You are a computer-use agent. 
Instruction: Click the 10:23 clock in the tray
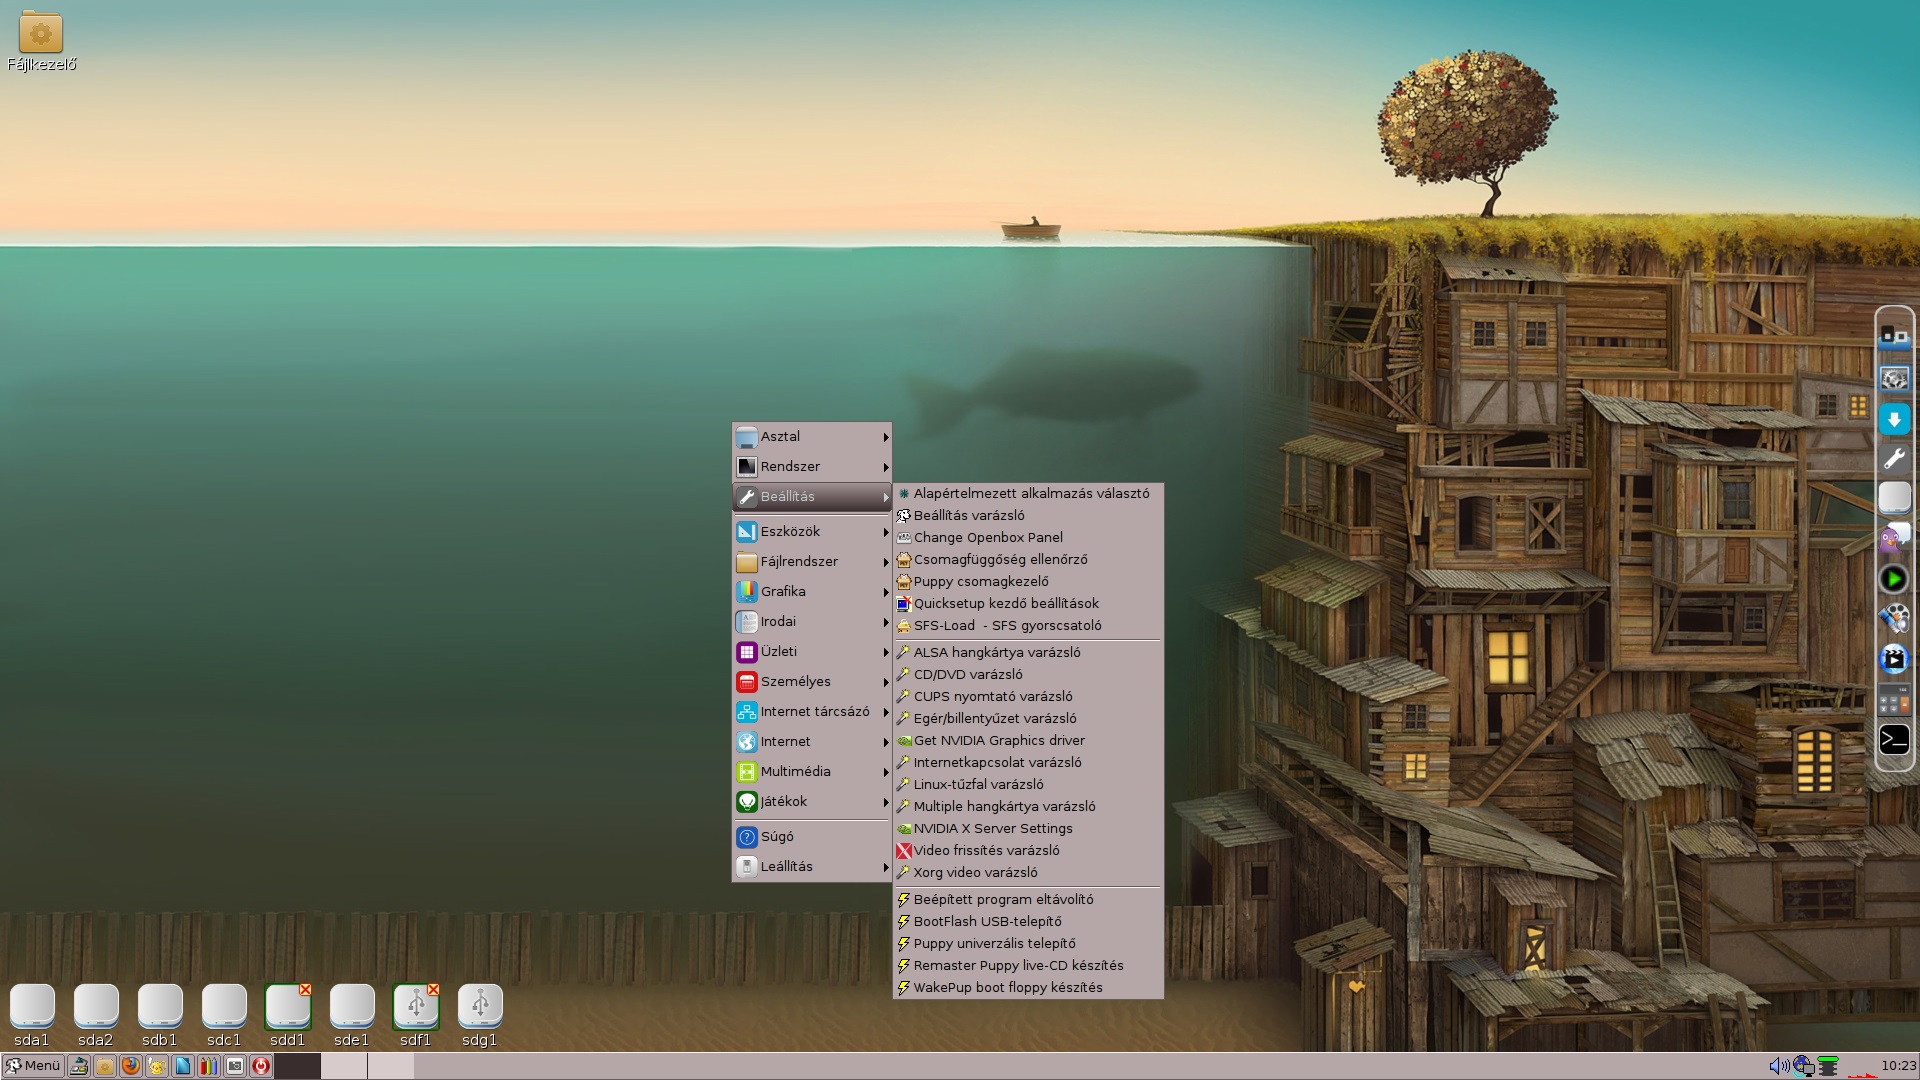point(1899,1066)
